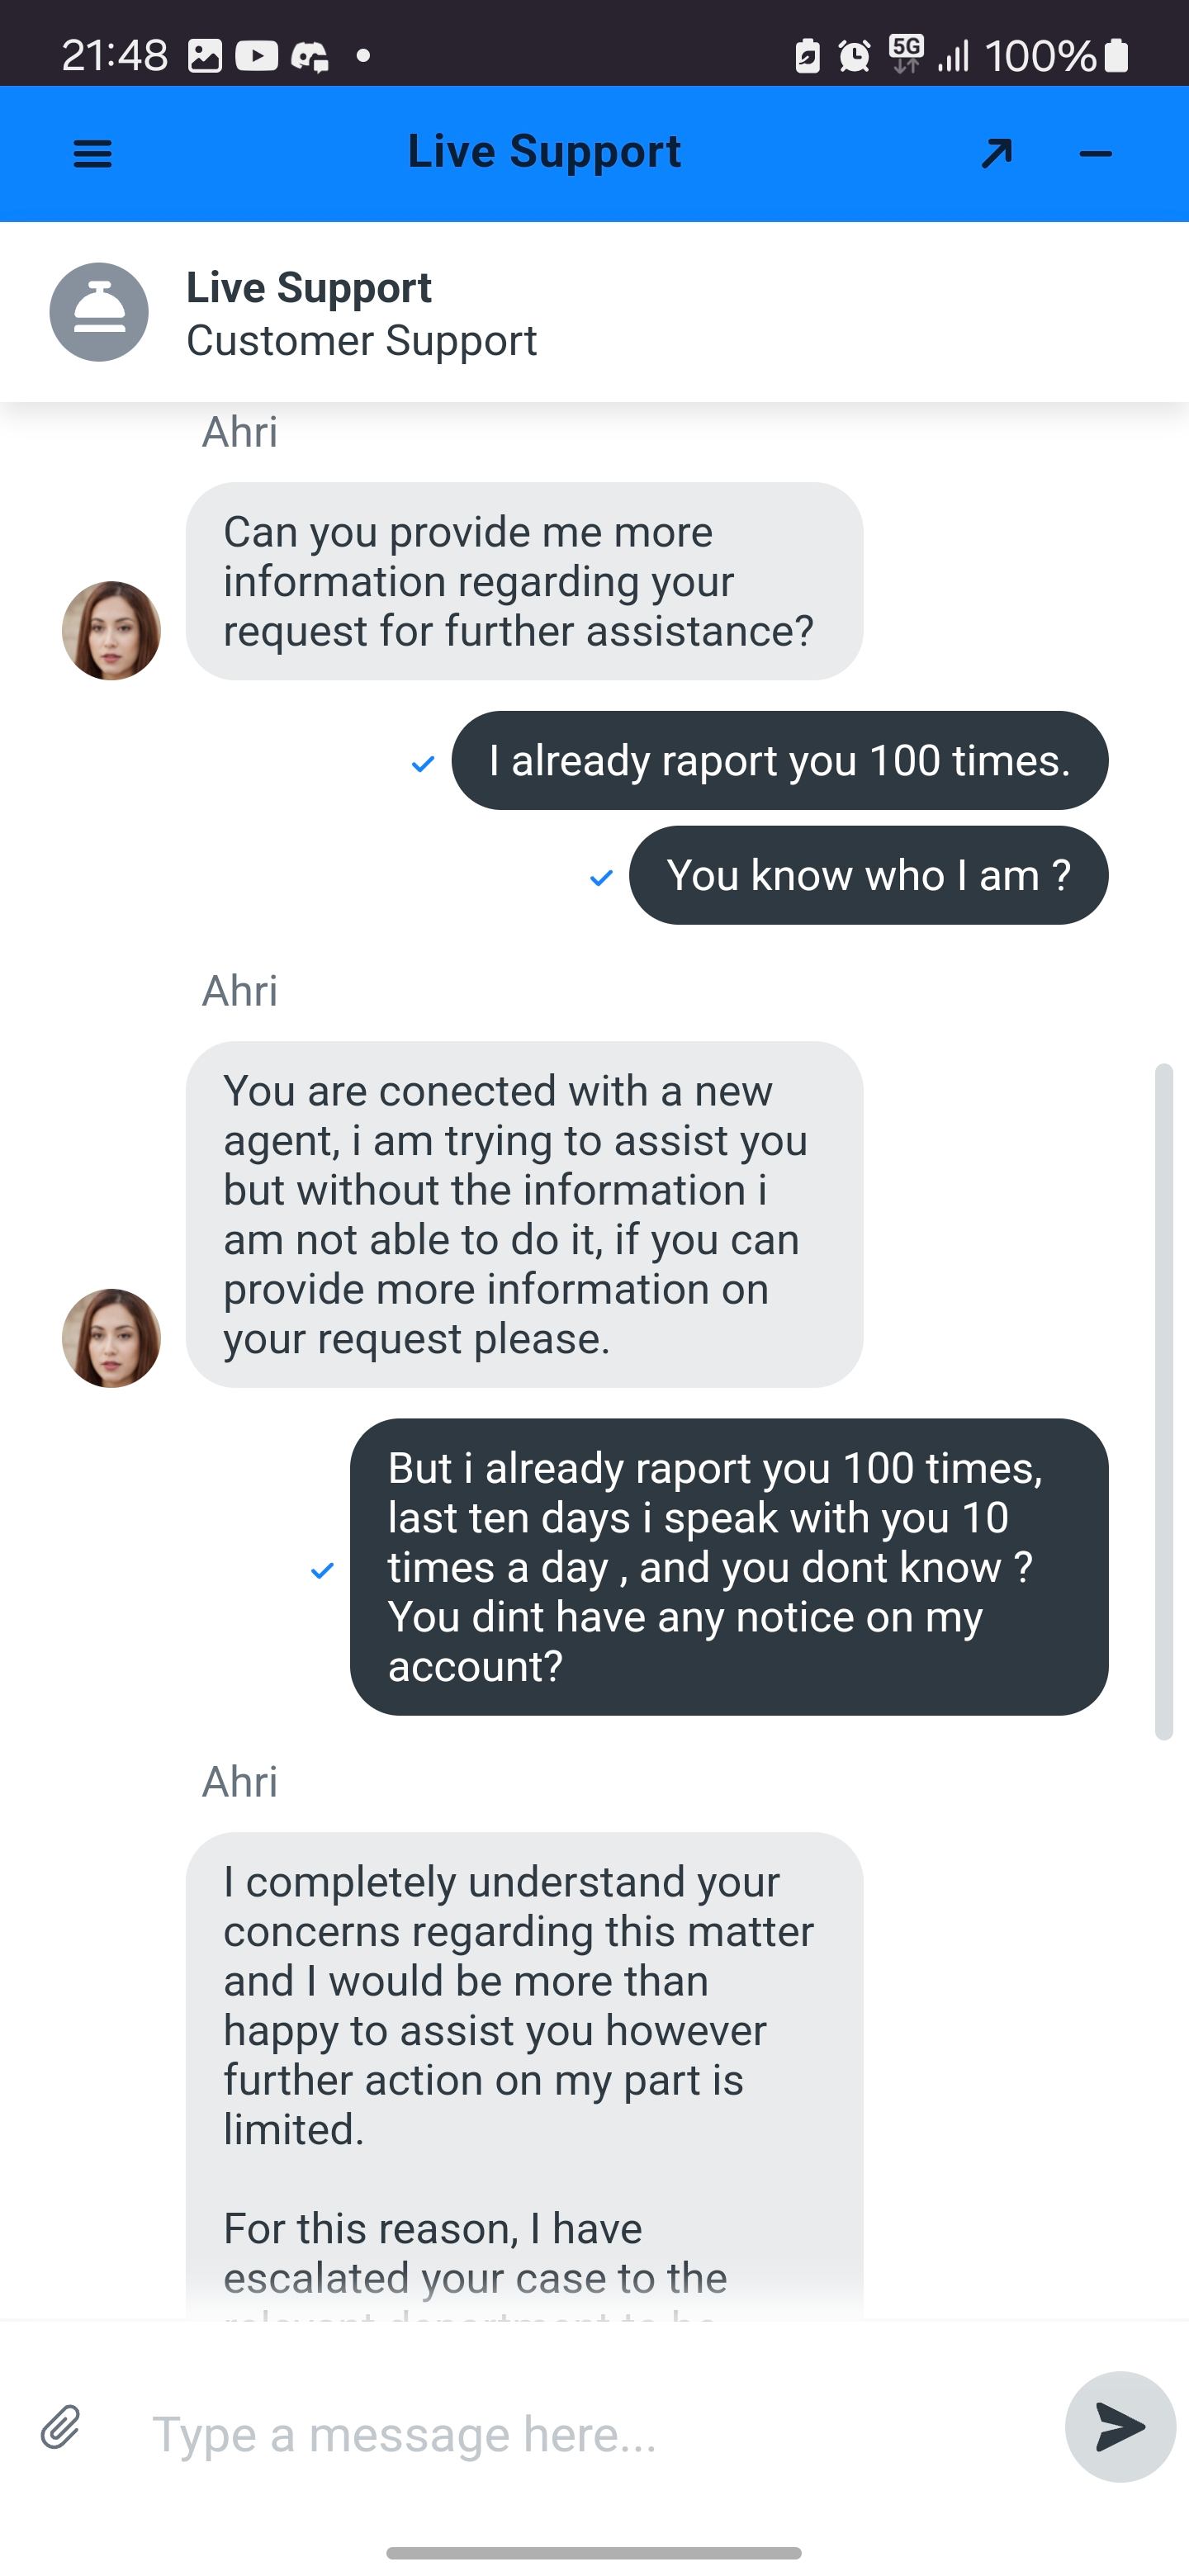Image resolution: width=1189 pixels, height=2576 pixels.
Task: Tap the 'last ten days i speak' message bubble
Action: 728,1567
